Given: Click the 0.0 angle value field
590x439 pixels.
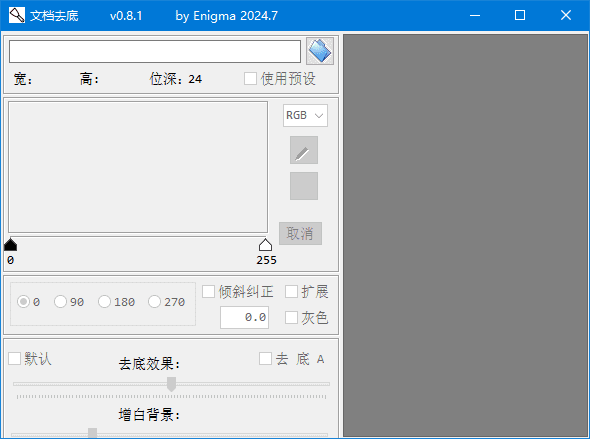Looking at the screenshot, I should pos(245,317).
